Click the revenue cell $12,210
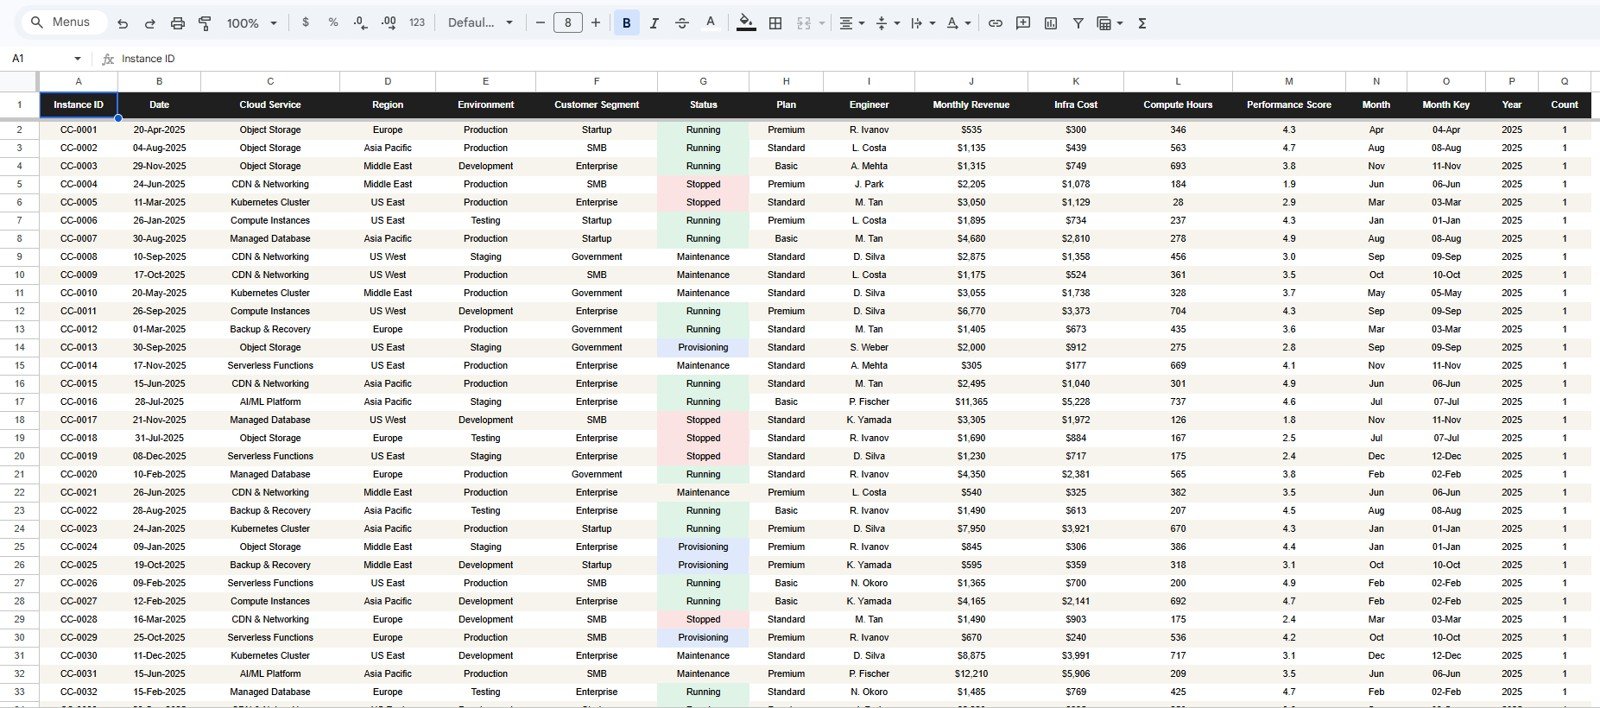The width and height of the screenshot is (1600, 708). [x=970, y=674]
